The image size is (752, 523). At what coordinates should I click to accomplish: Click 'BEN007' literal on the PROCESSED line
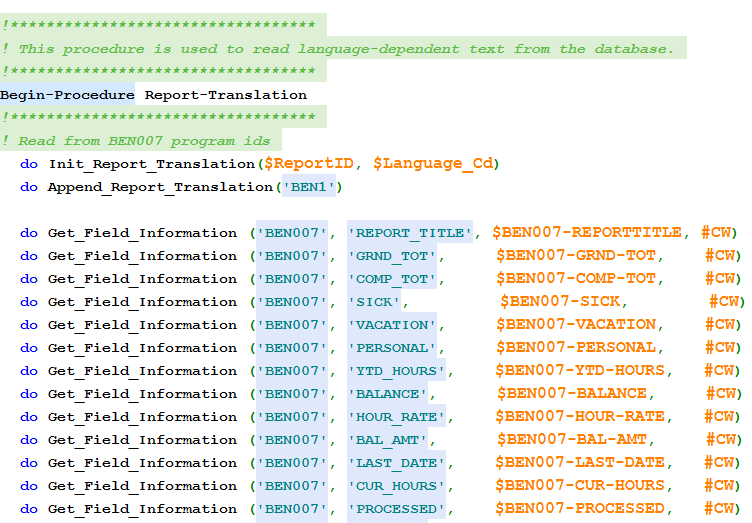click(x=292, y=509)
